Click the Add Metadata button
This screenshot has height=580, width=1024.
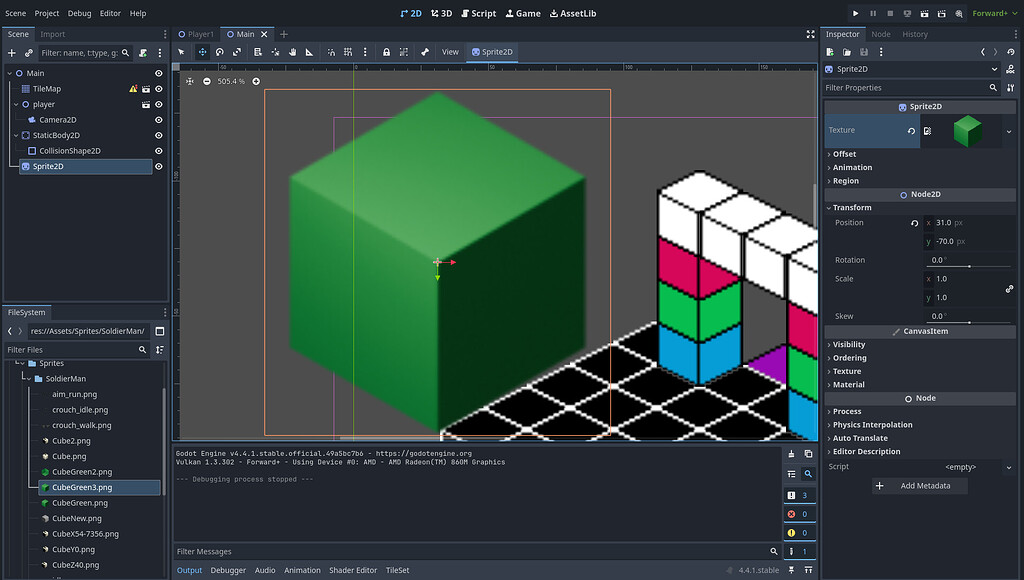(x=919, y=485)
